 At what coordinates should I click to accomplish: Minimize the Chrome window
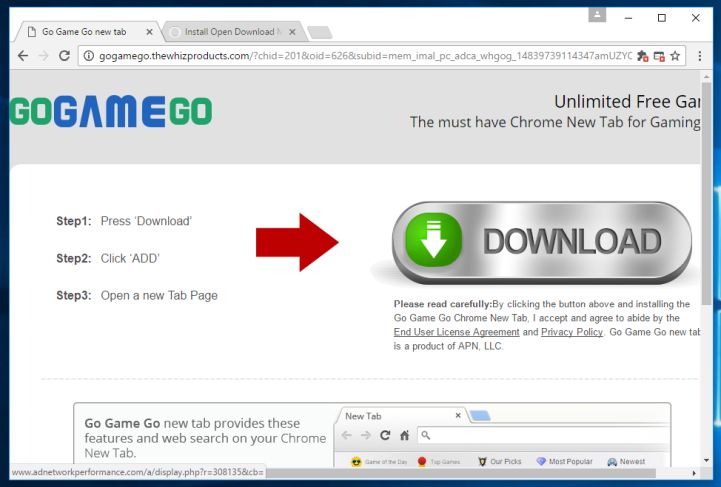[629, 18]
